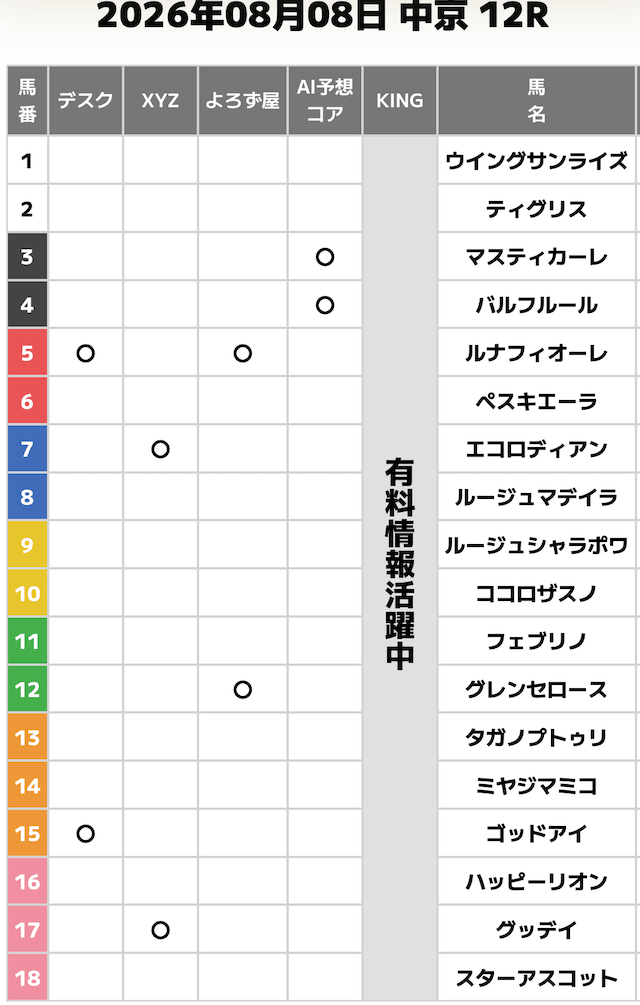Open horse name ウイングサンライズ
This screenshot has height=1005, width=640.
click(x=536, y=160)
